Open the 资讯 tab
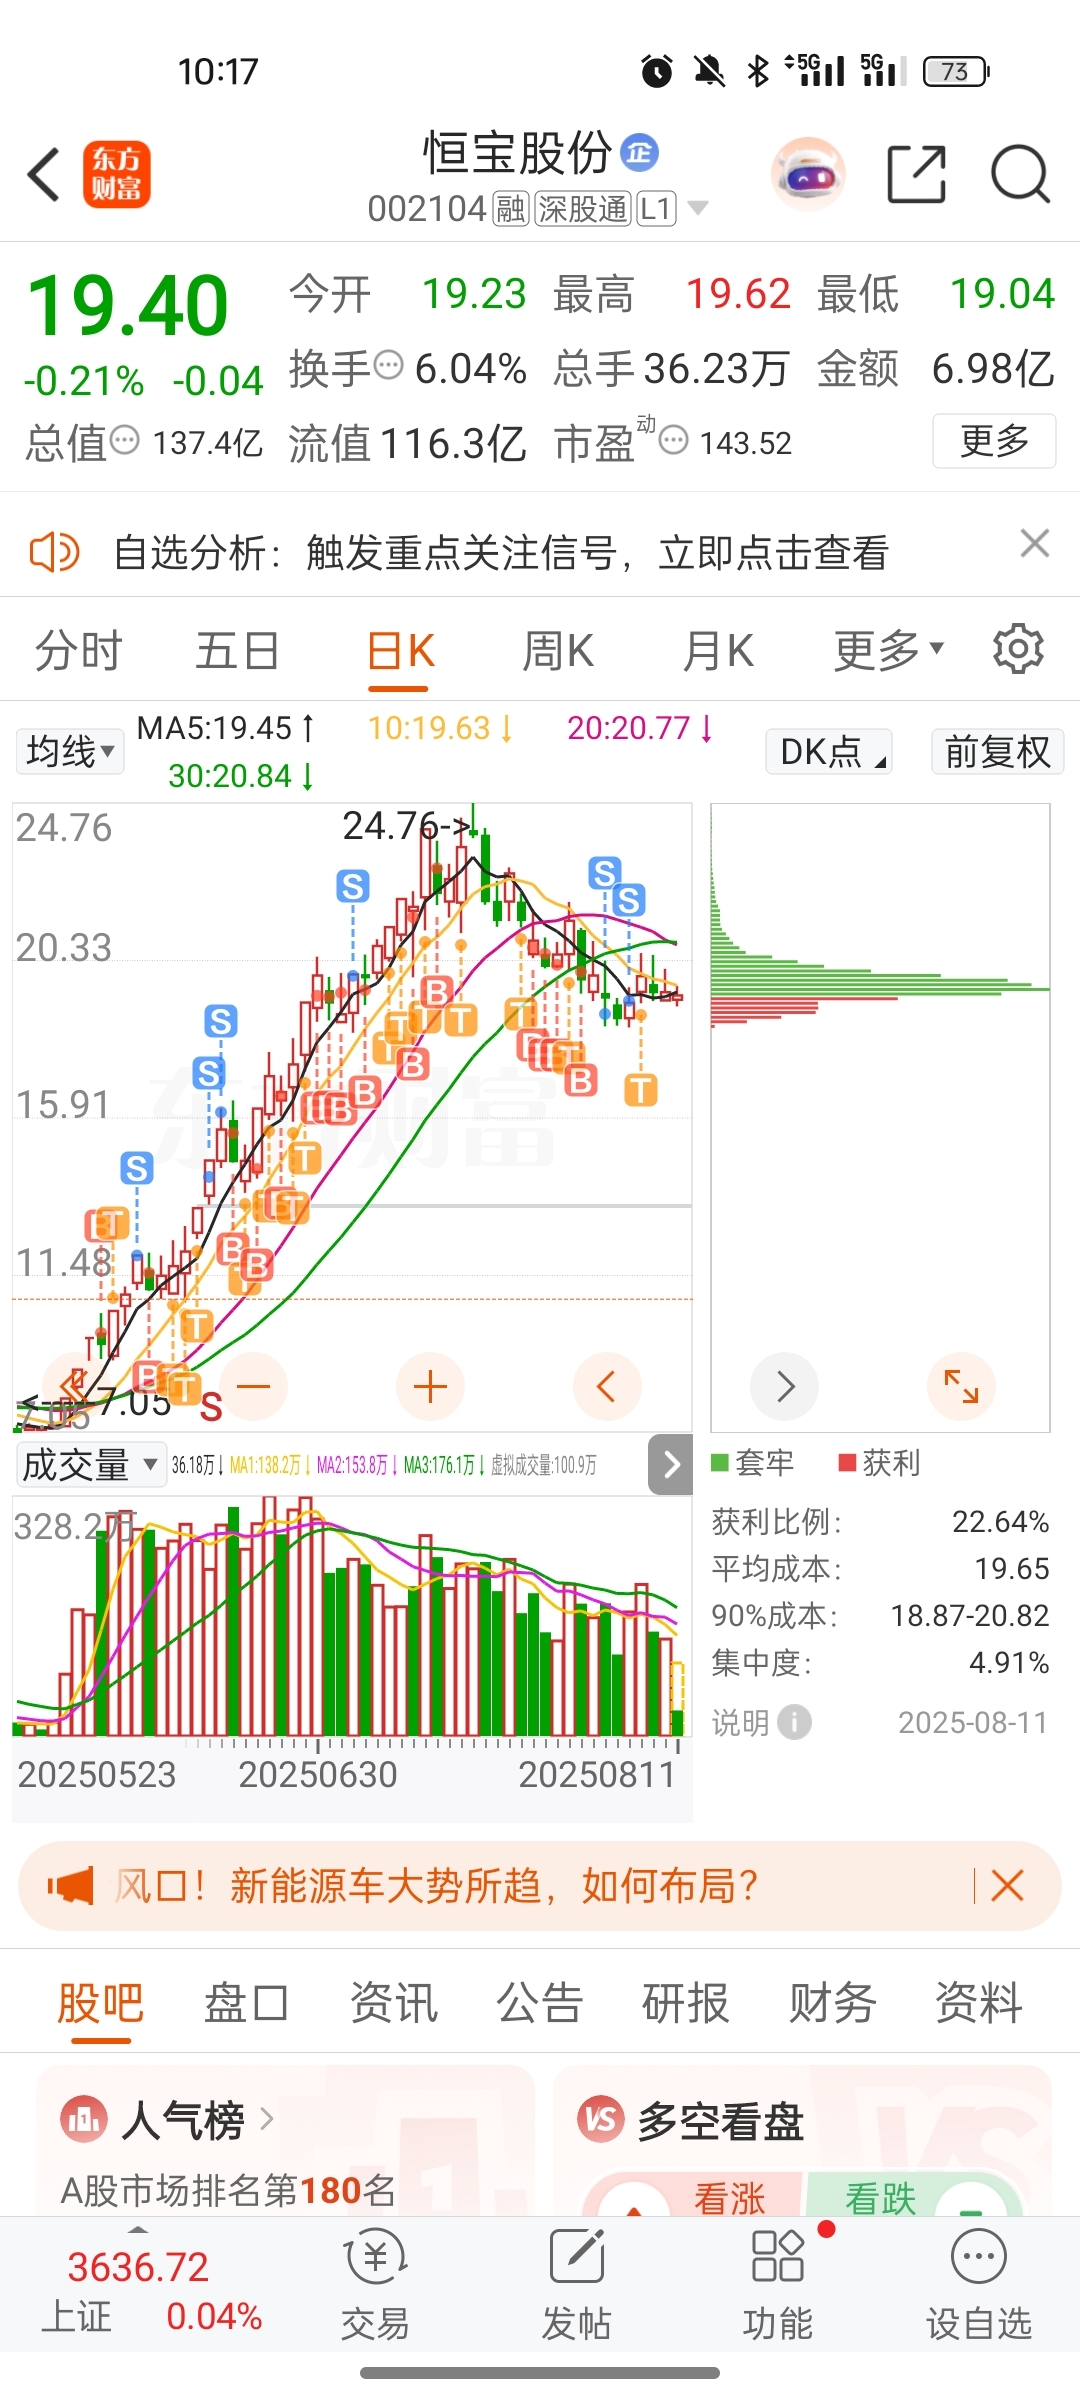 pos(394,2003)
